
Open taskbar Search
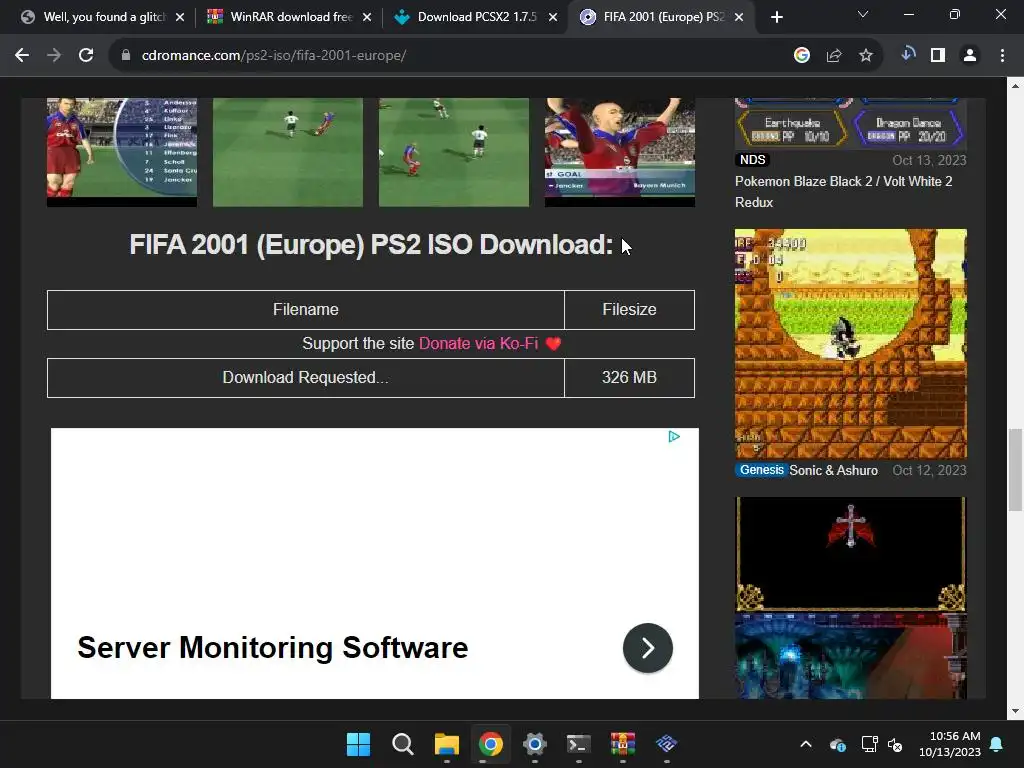pyautogui.click(x=402, y=744)
